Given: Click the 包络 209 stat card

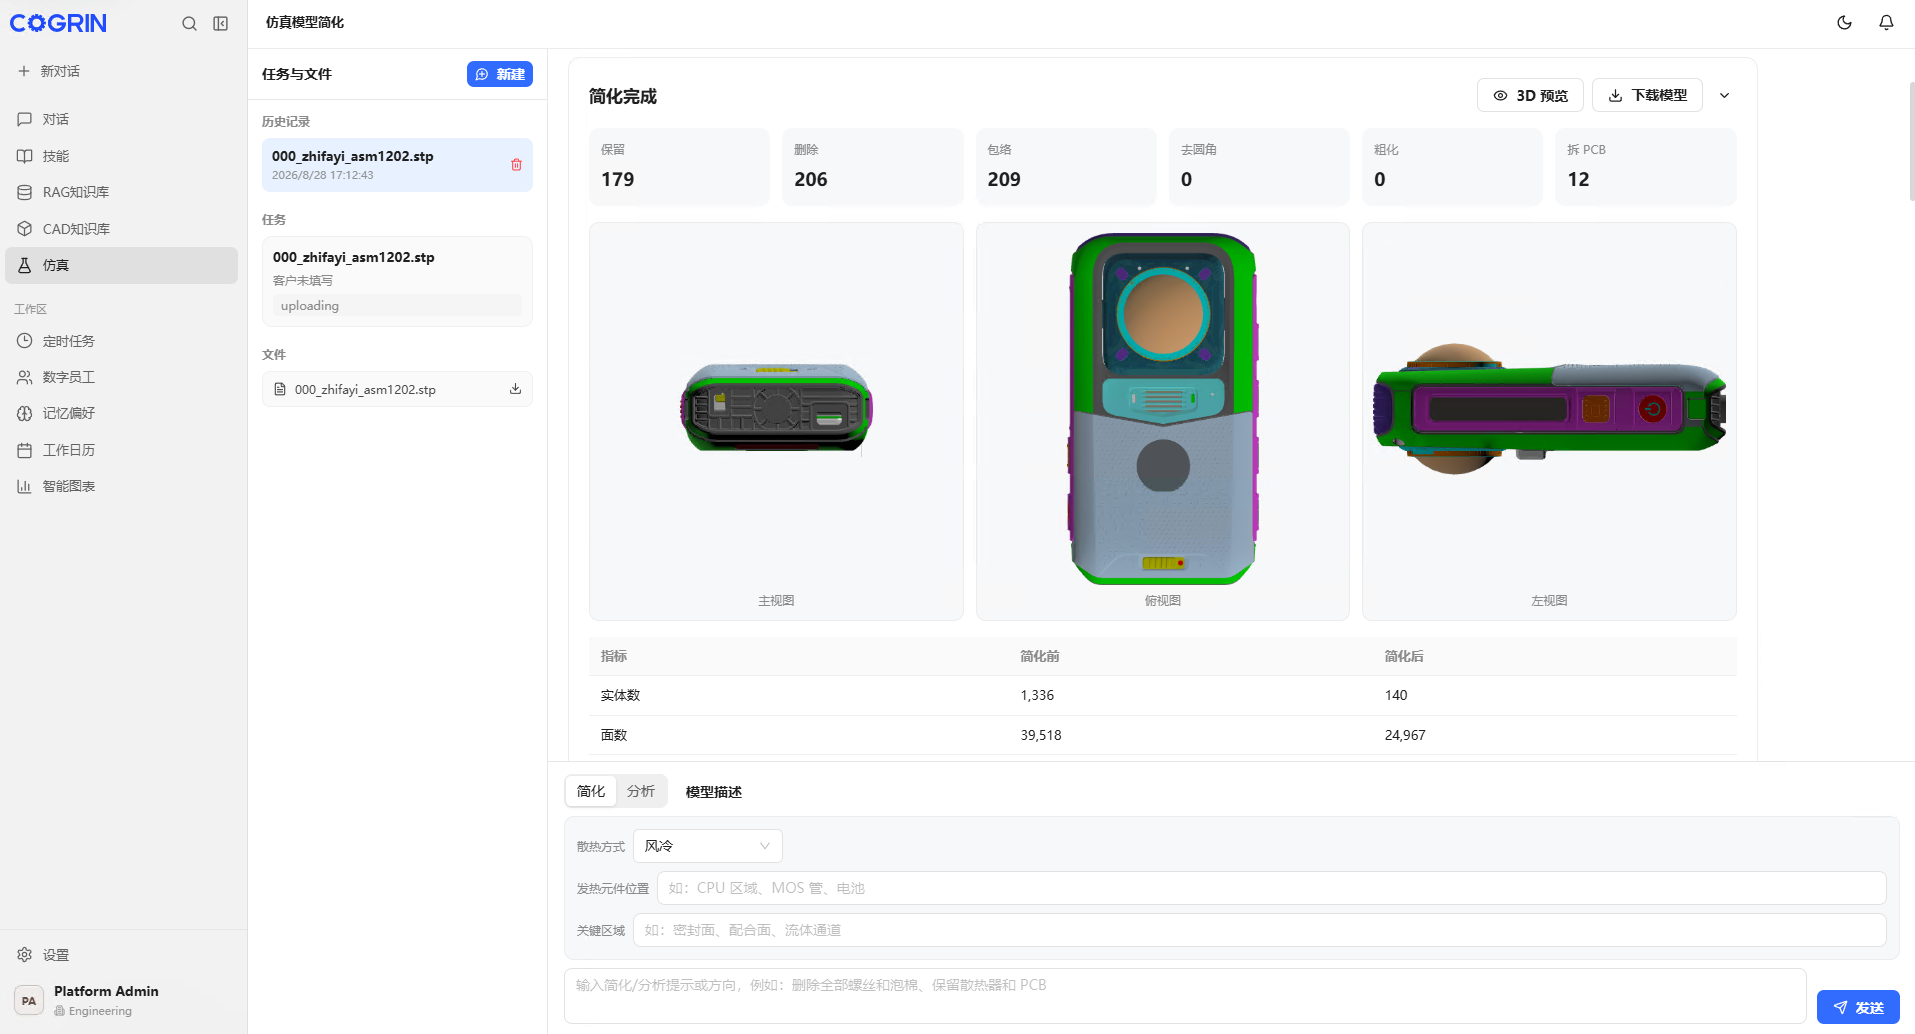Looking at the screenshot, I should pos(1066,166).
